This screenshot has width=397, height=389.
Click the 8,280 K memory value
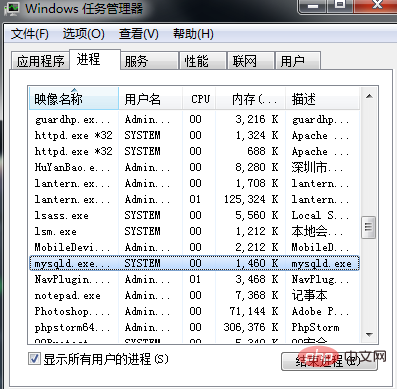[x=257, y=167]
